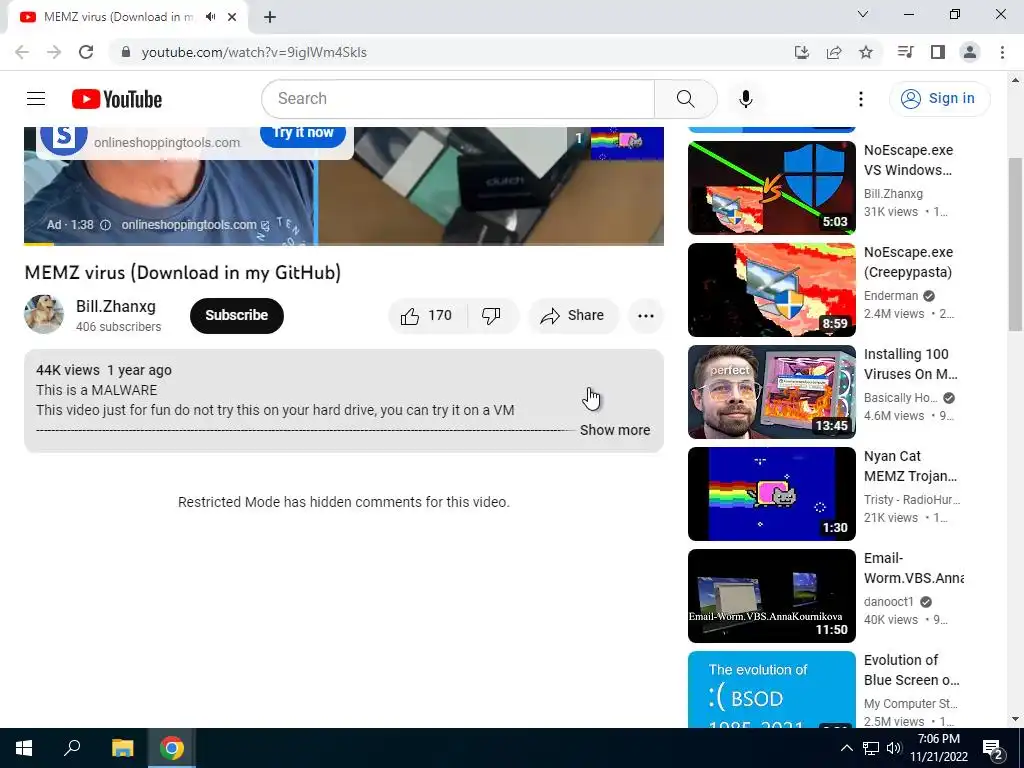Open NoEscape.exe (Creepypasta) thumbnail

pos(771,290)
